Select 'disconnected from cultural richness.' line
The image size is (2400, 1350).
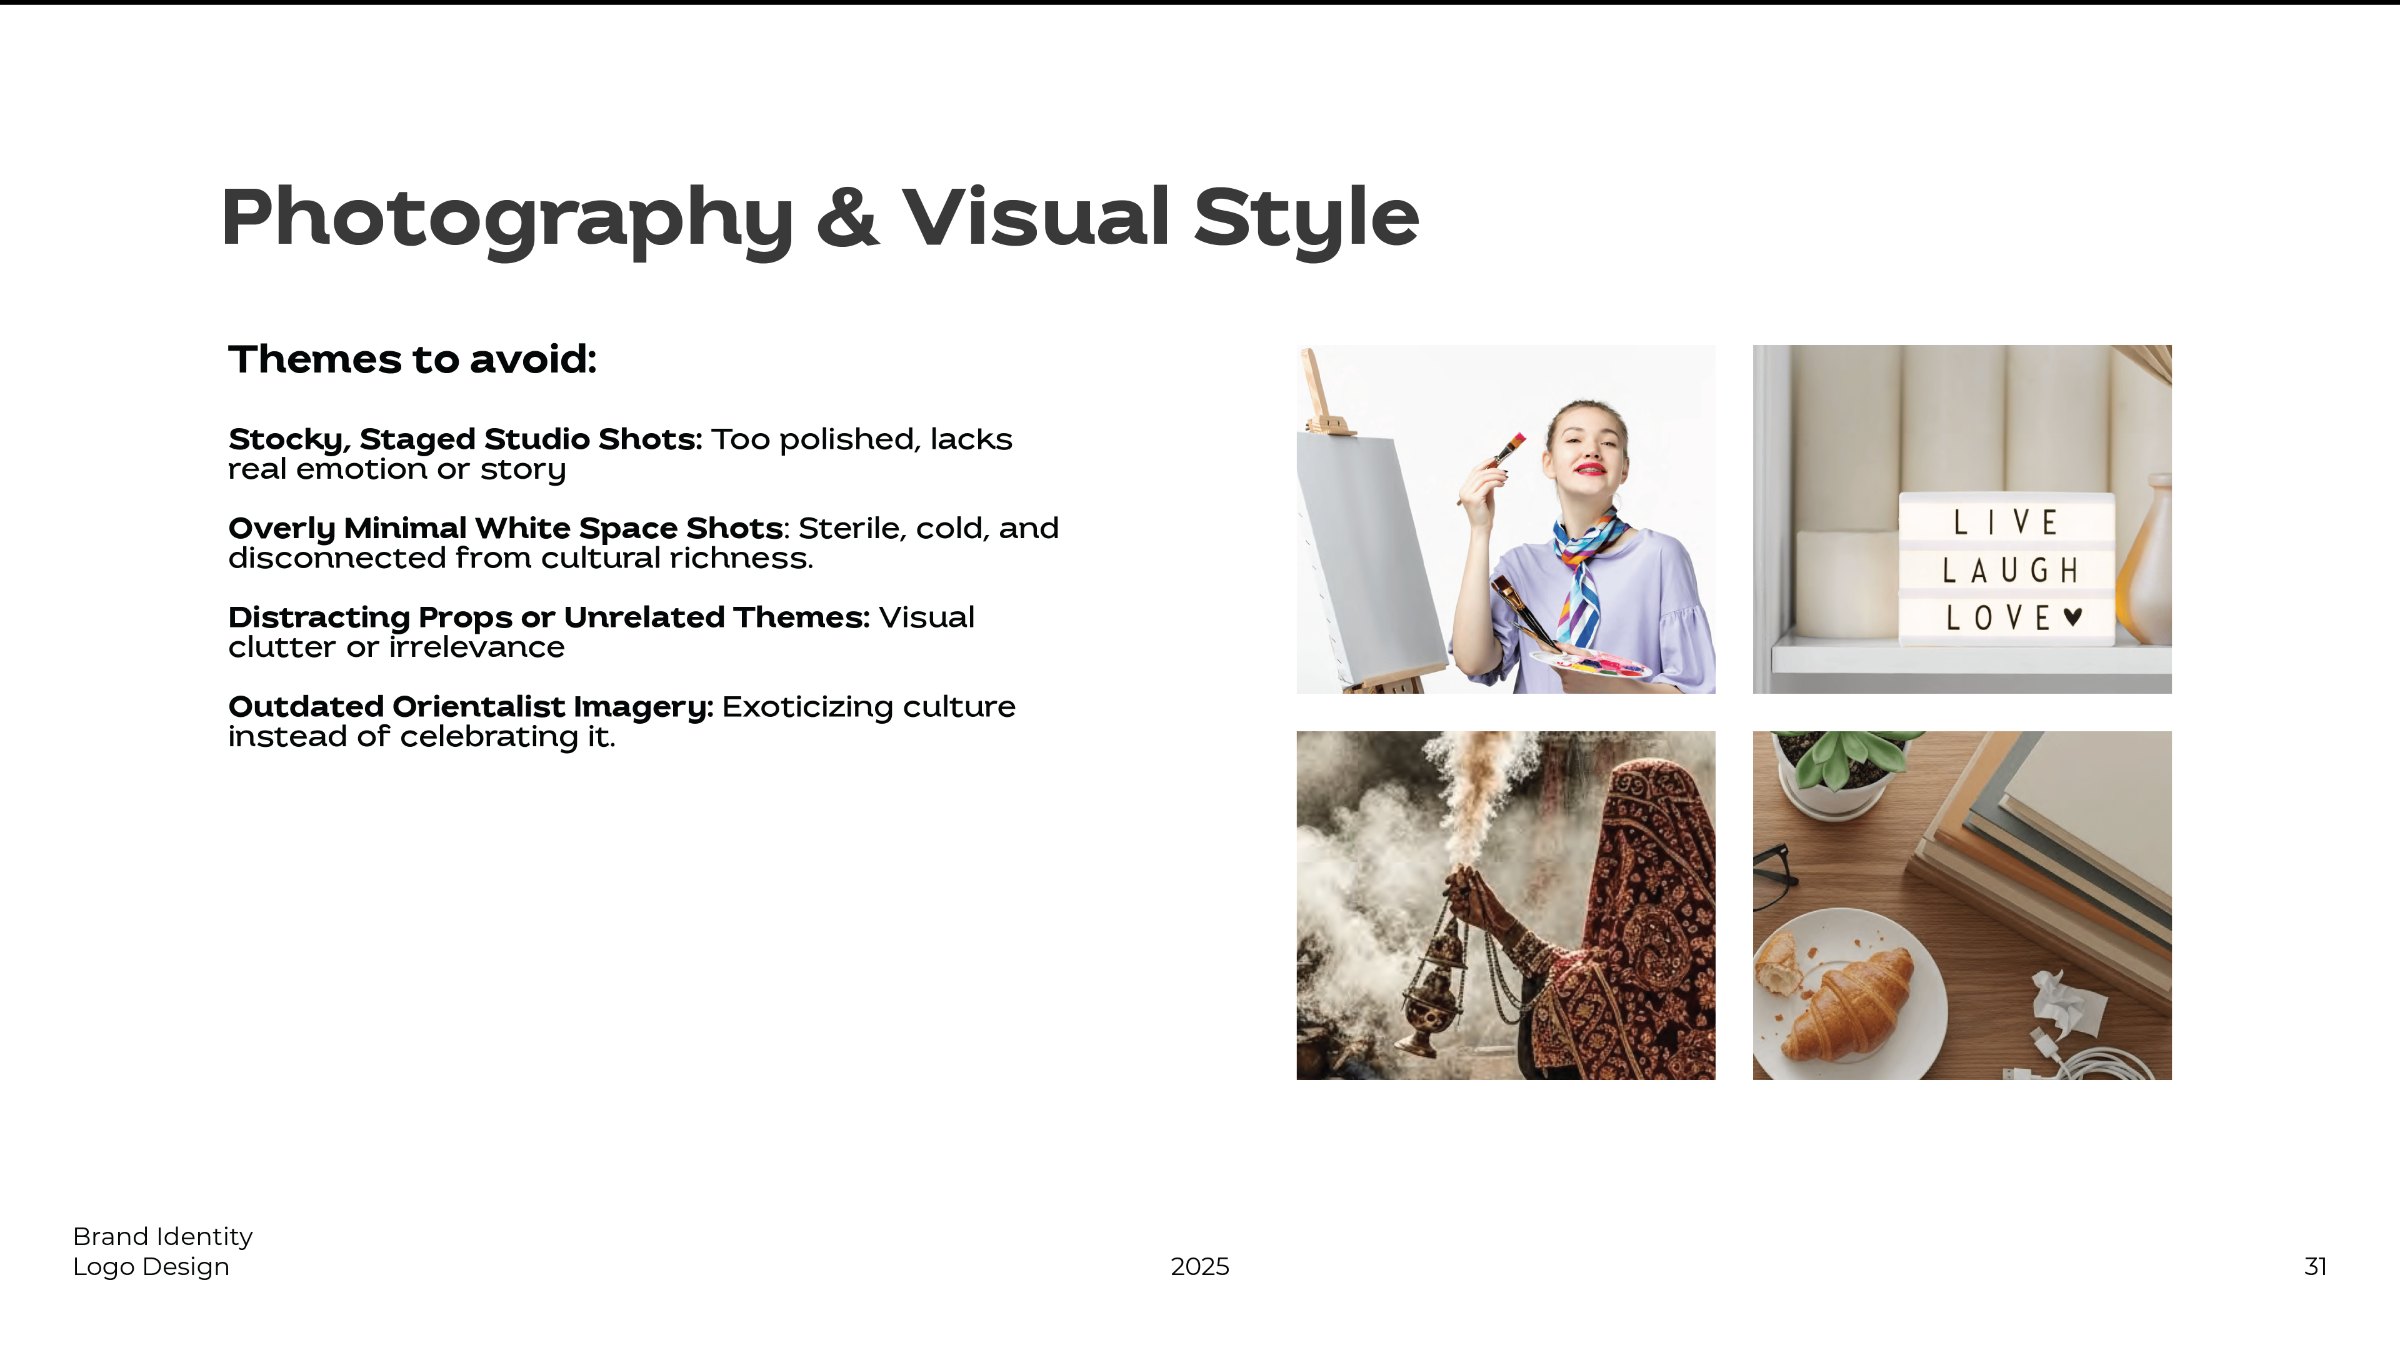pos(521,558)
